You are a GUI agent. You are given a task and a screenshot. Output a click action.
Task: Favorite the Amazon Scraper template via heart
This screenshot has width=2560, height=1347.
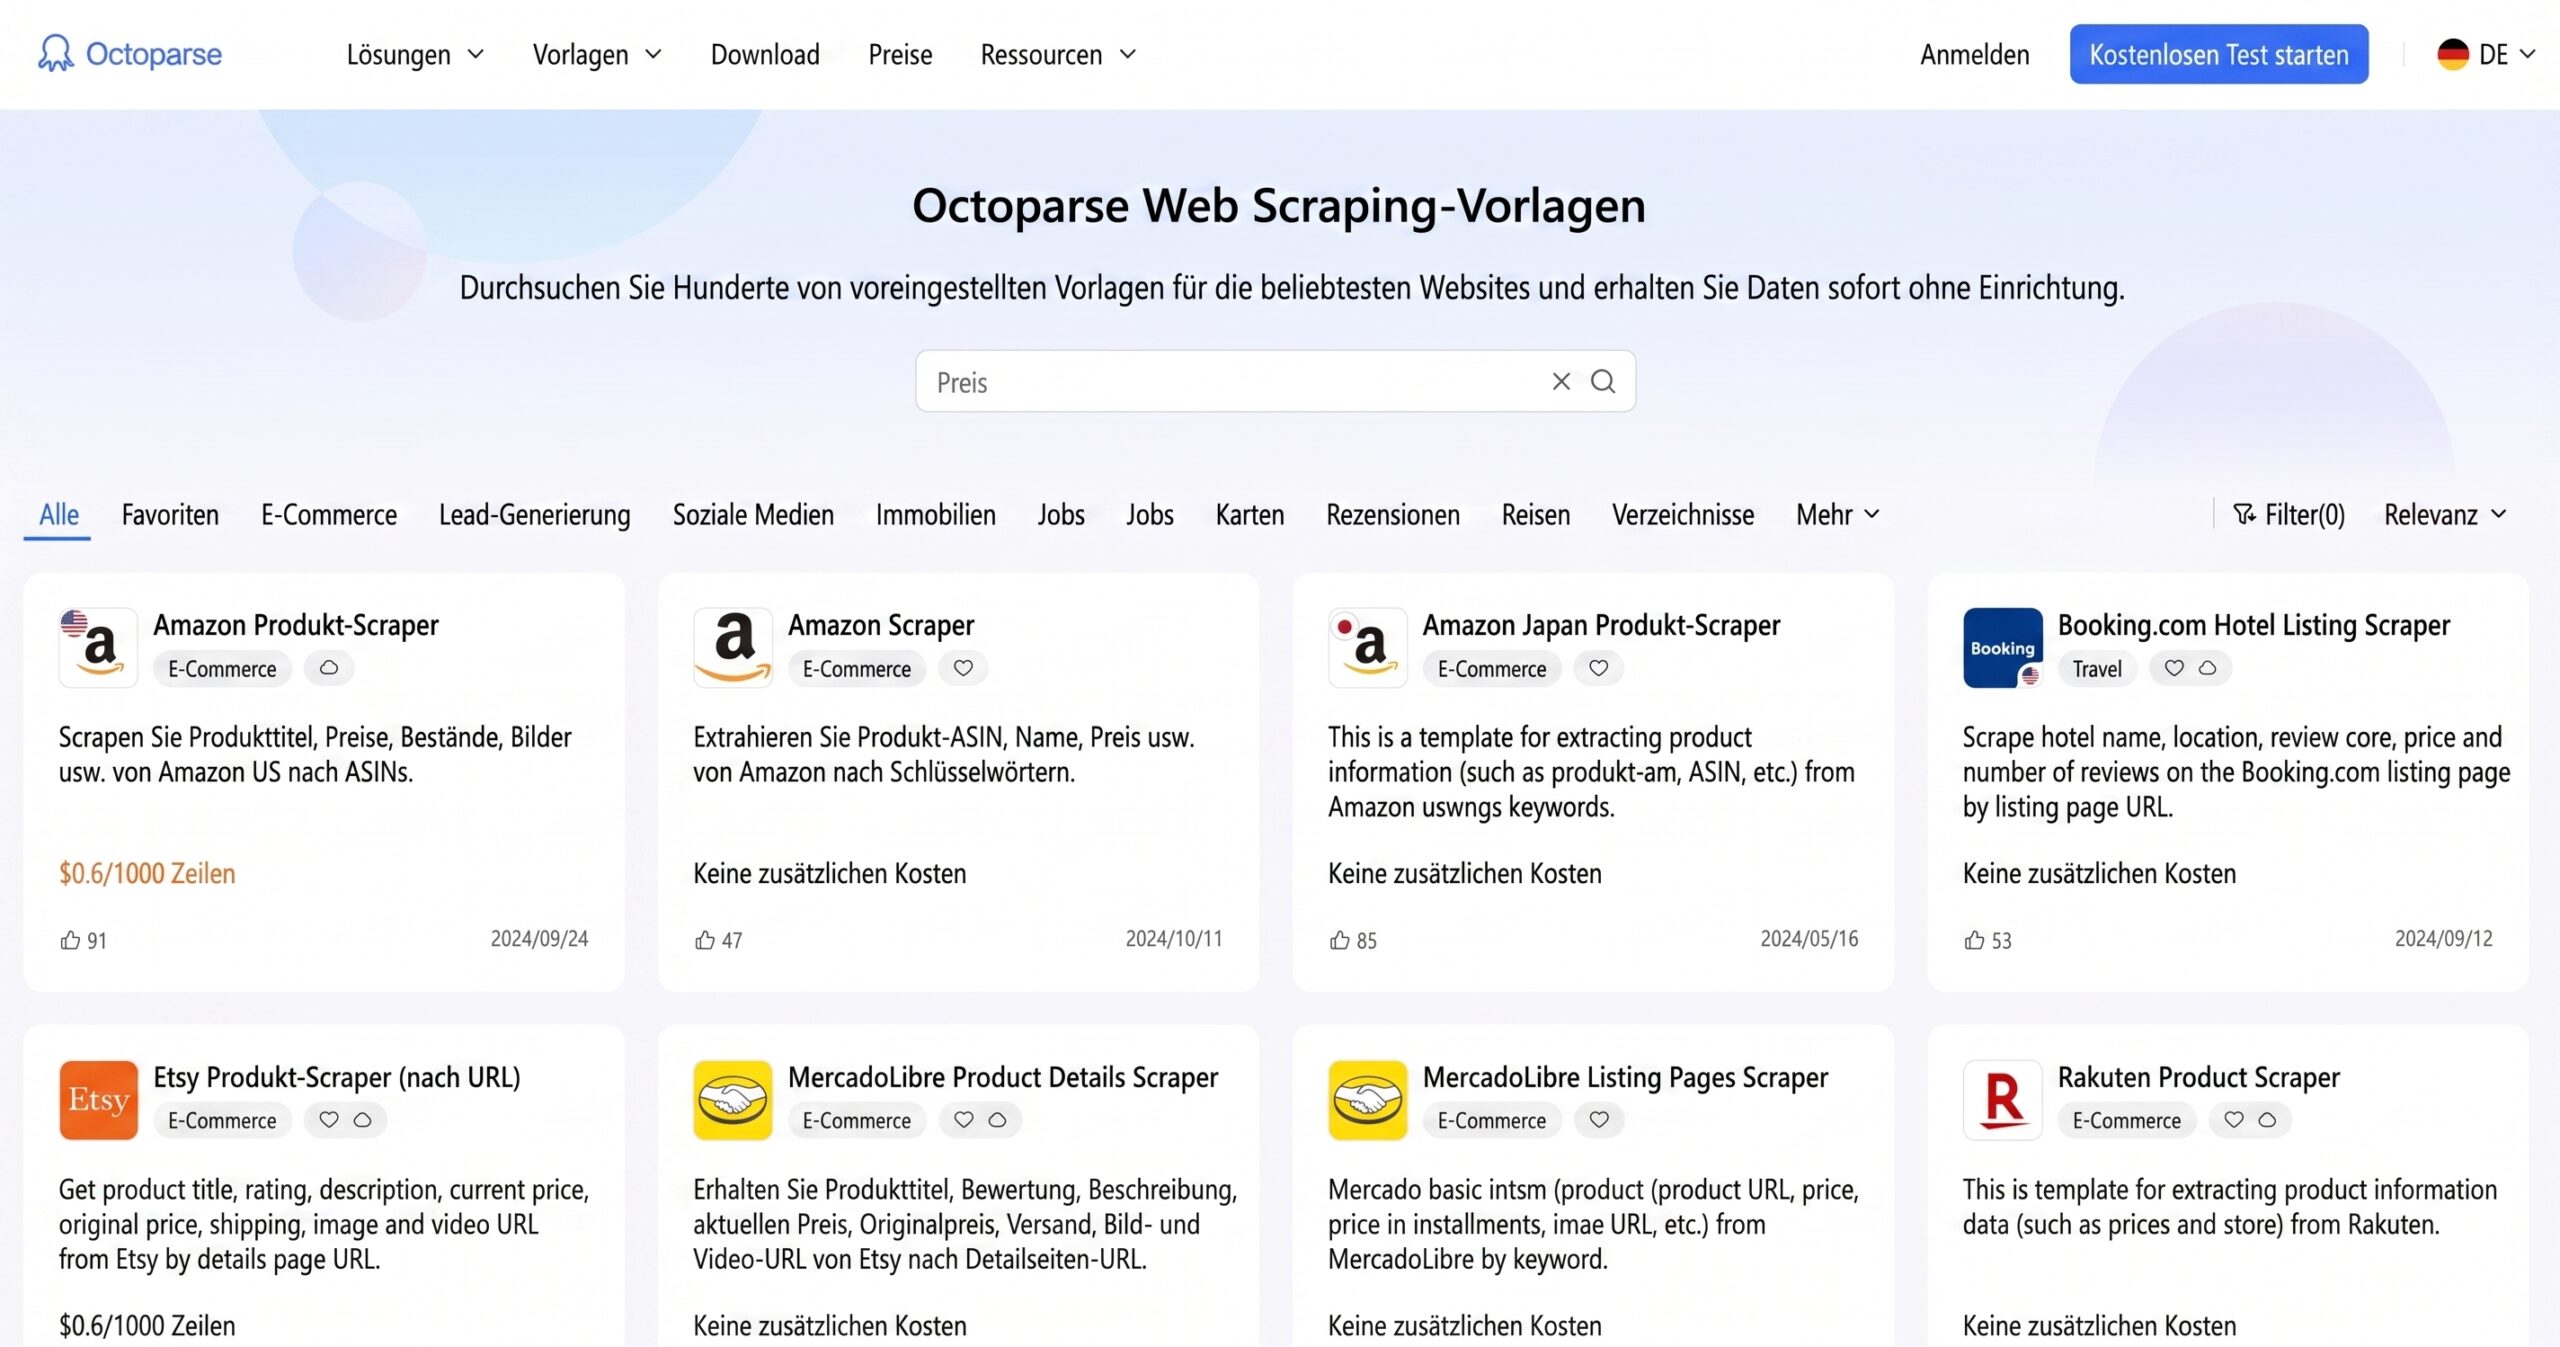[963, 667]
